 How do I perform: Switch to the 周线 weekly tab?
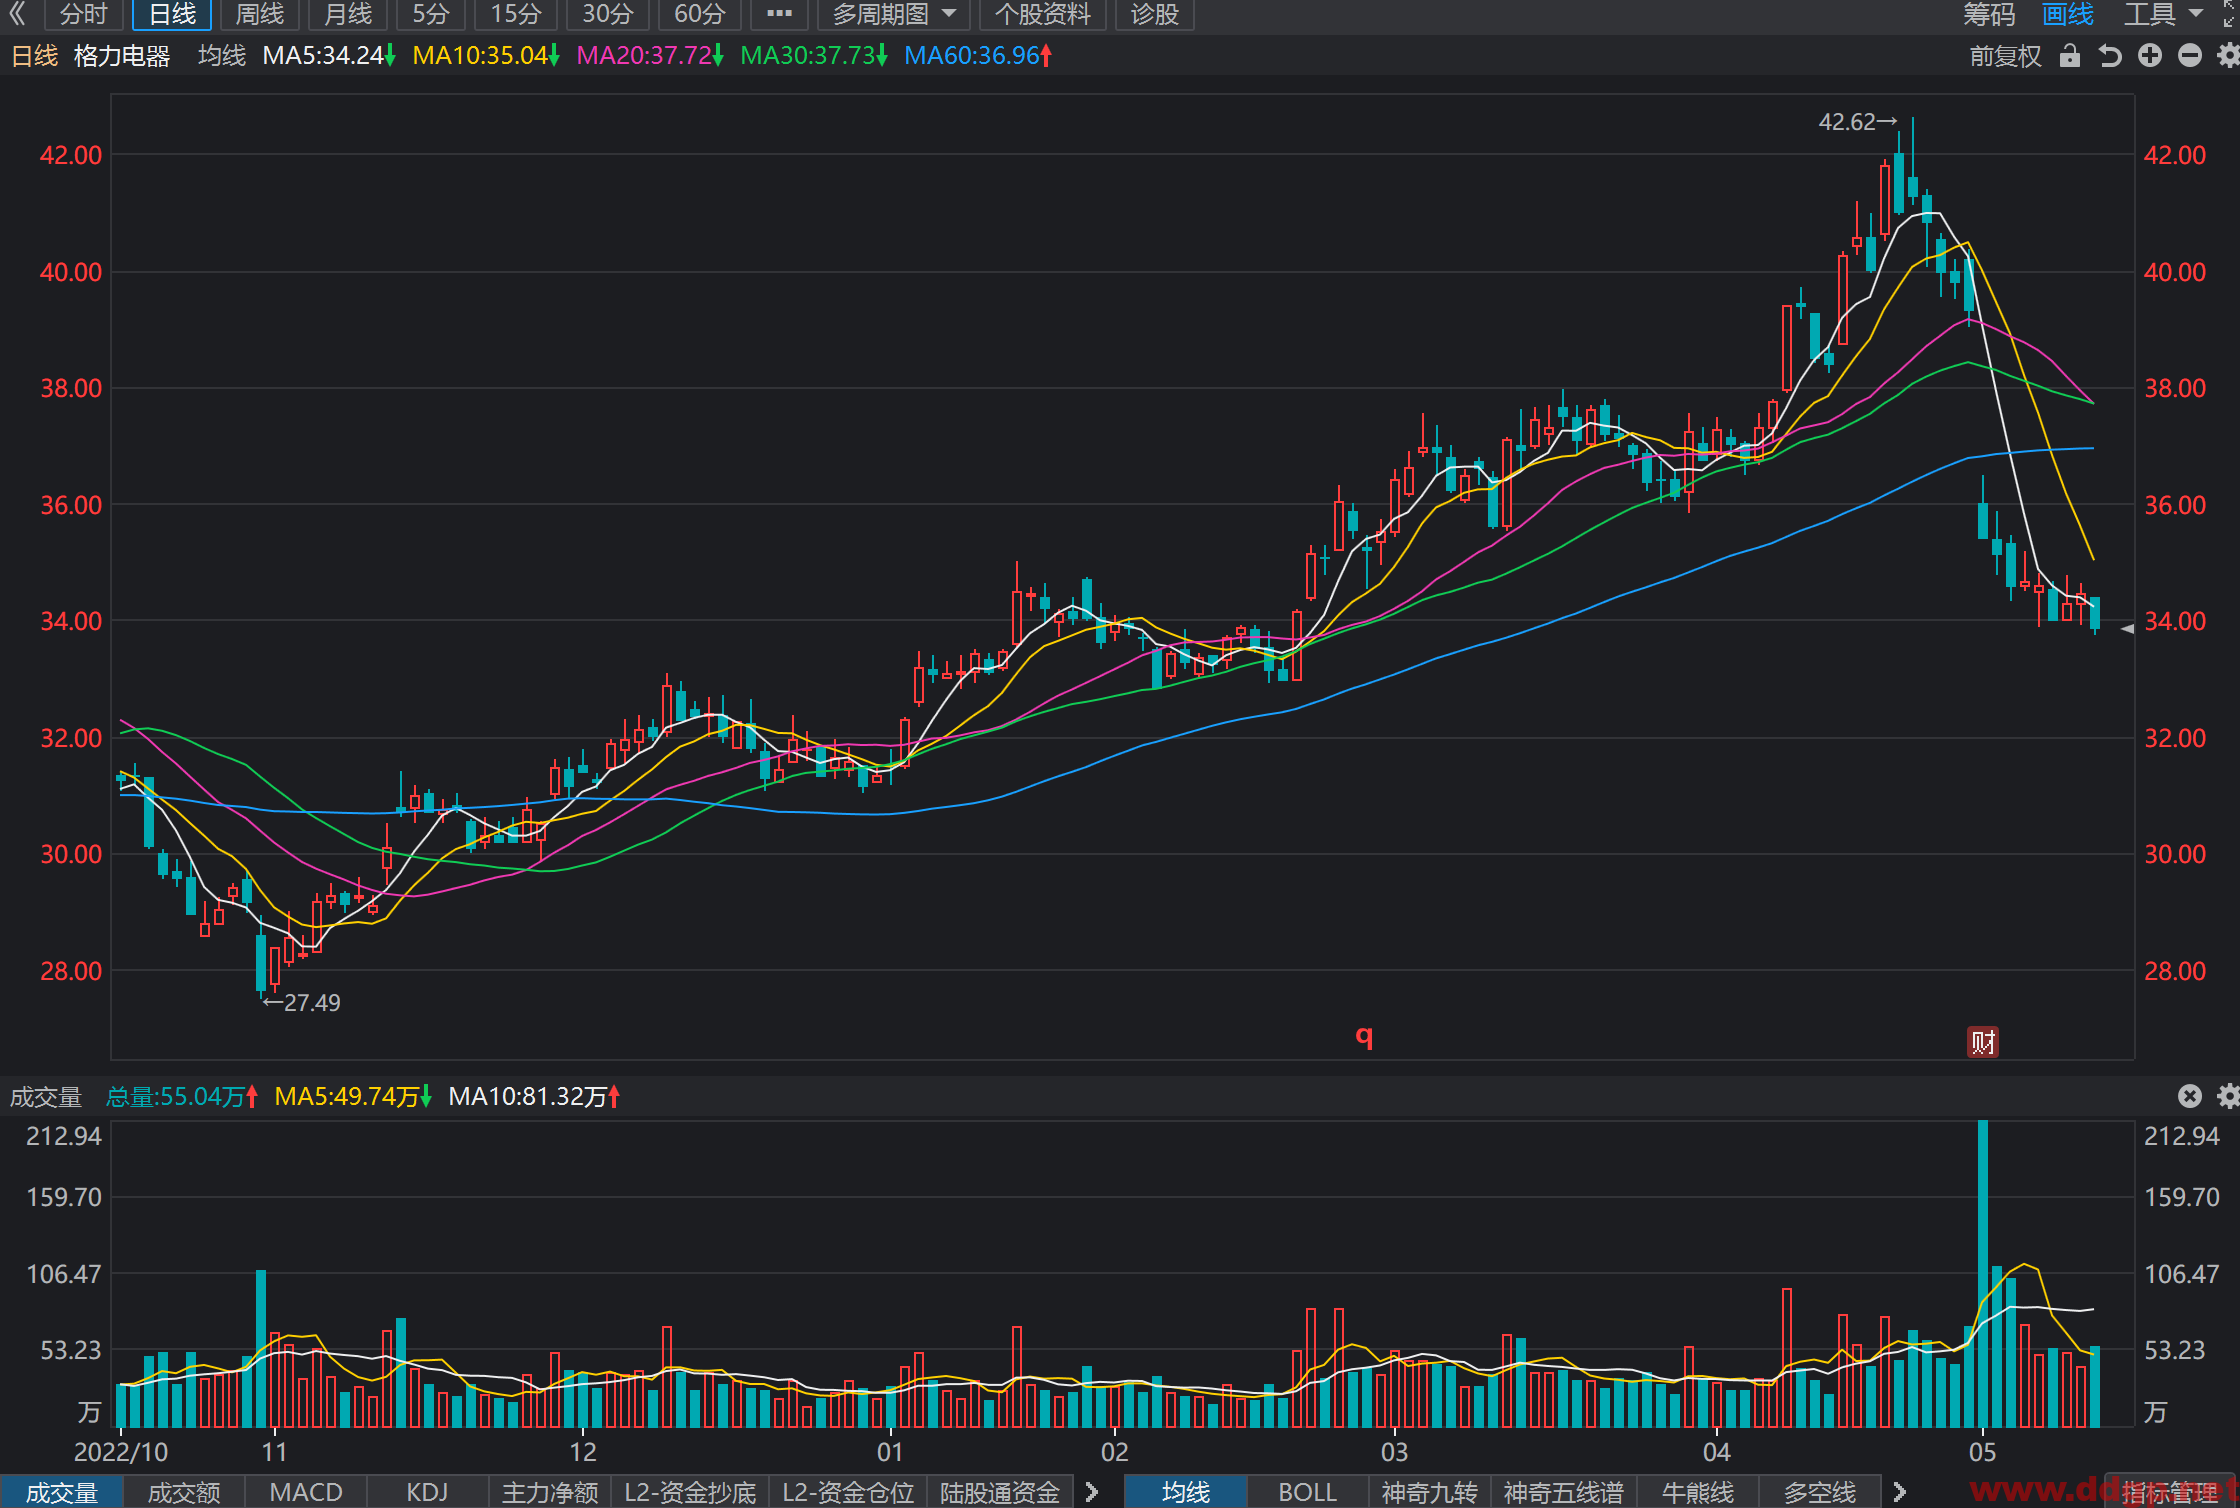(259, 14)
